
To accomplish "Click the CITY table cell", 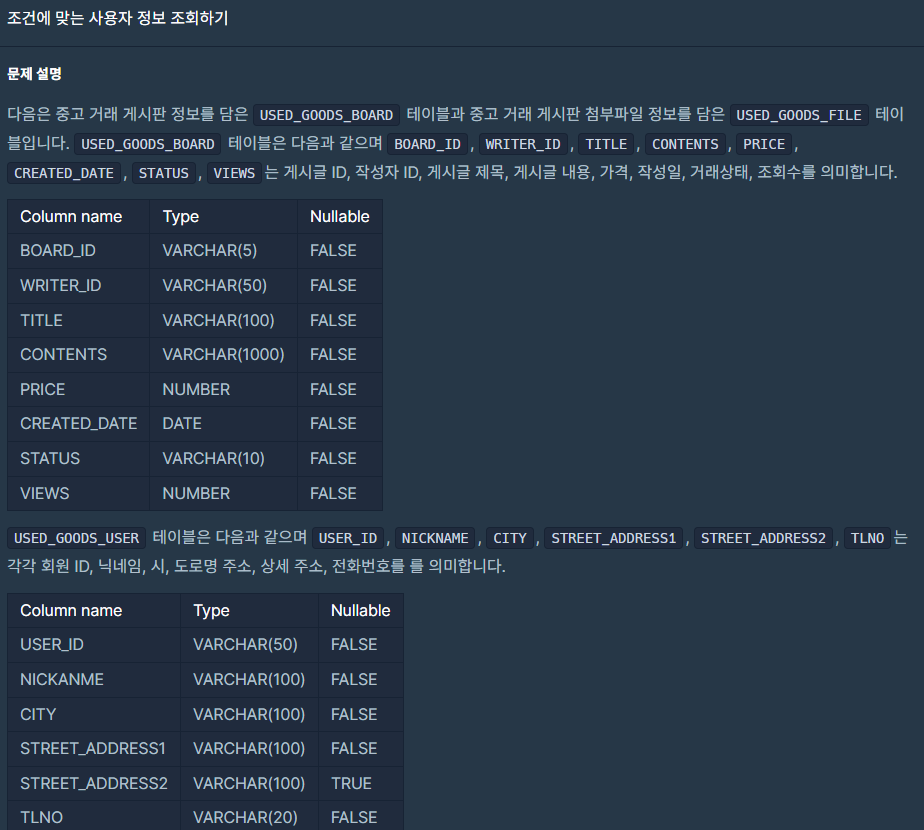I will click(x=94, y=714).
